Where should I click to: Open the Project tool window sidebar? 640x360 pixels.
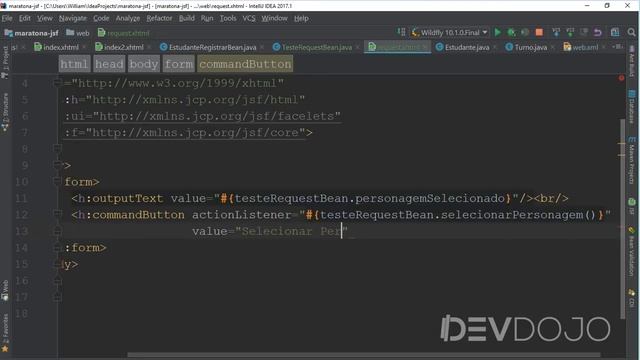(5, 62)
